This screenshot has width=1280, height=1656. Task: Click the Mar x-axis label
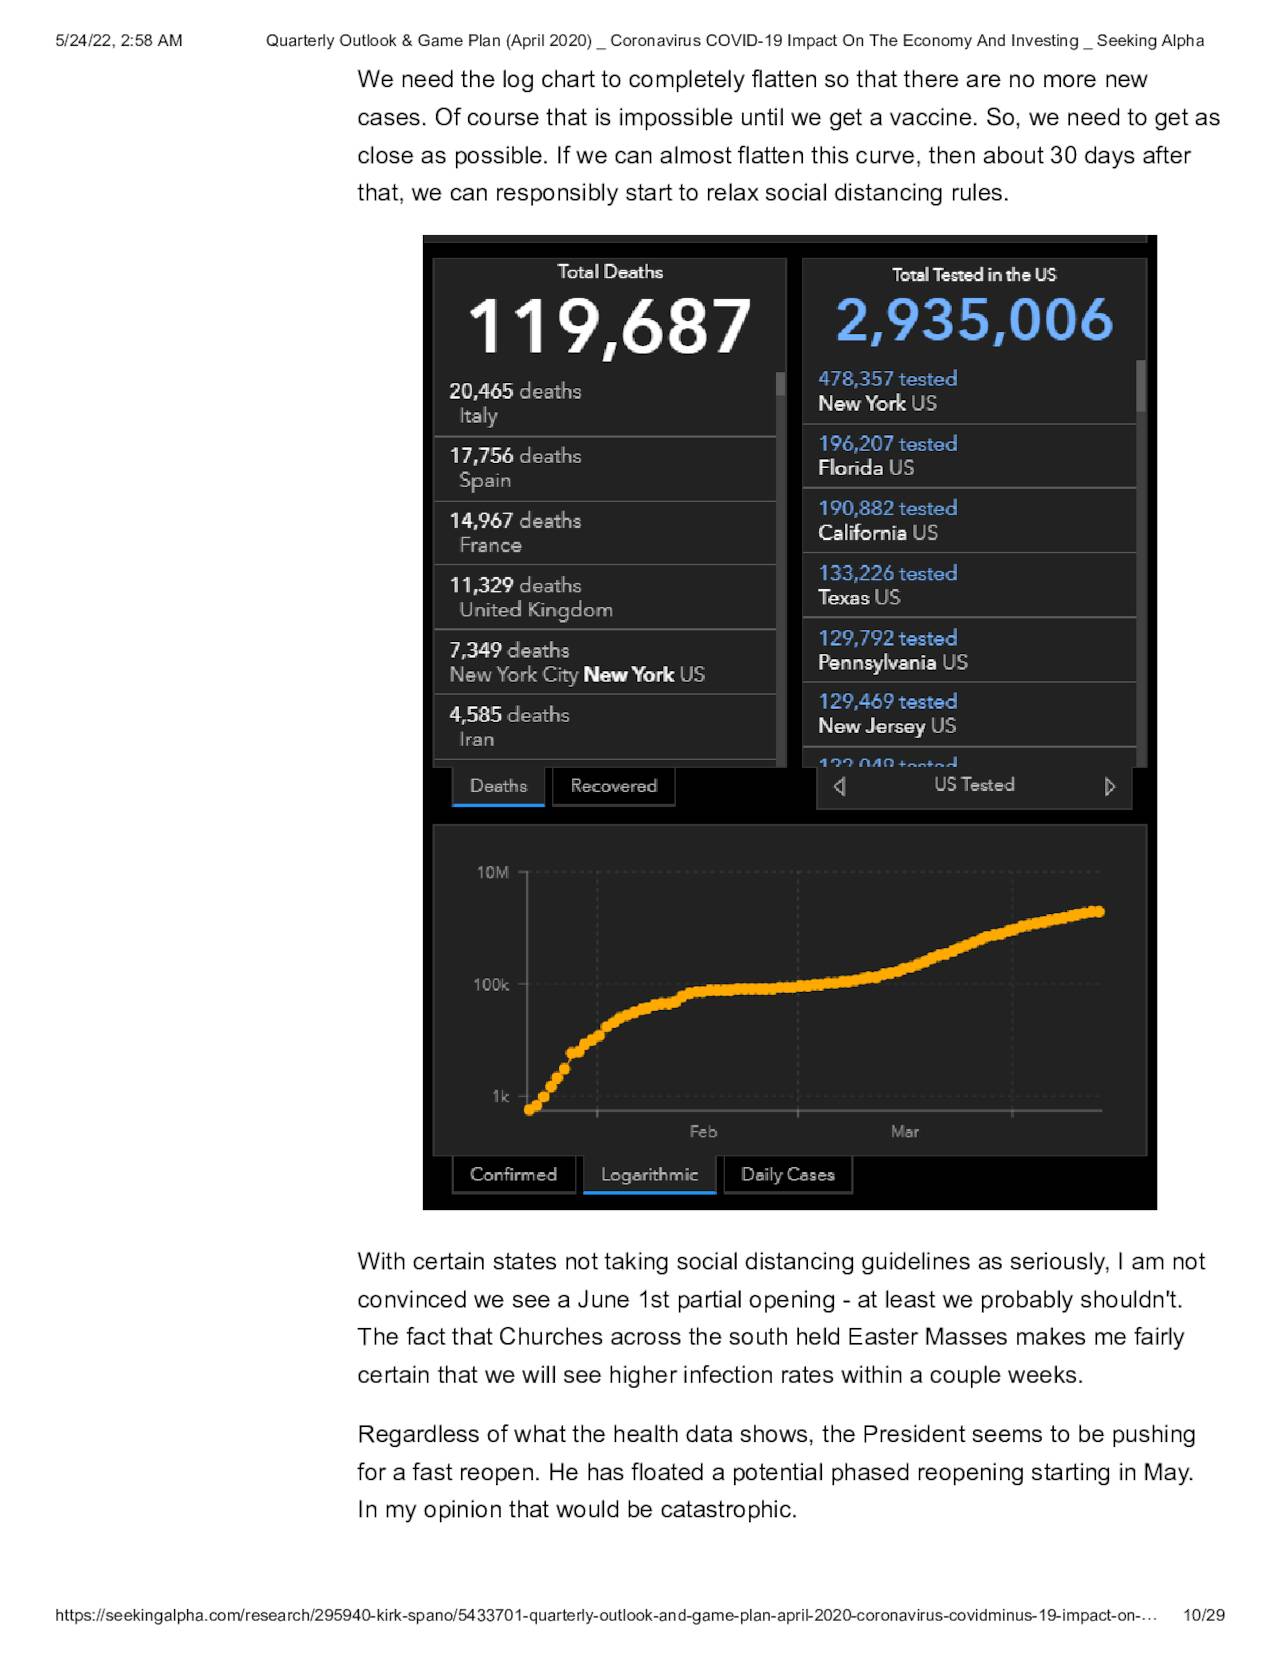point(905,1132)
